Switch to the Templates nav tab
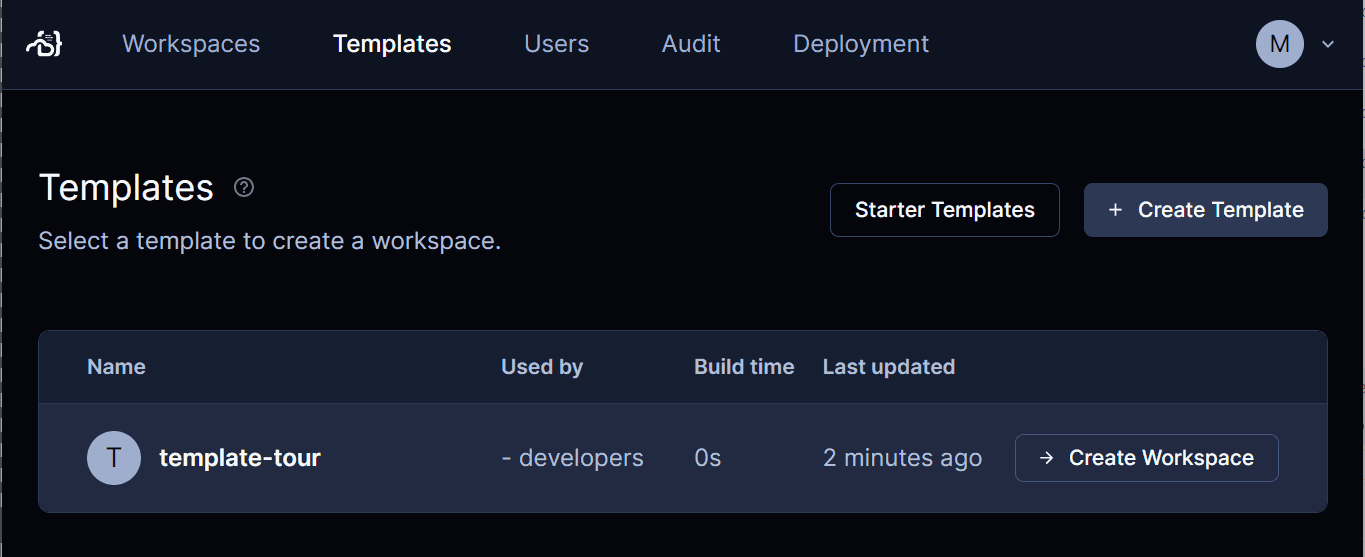 coord(392,44)
